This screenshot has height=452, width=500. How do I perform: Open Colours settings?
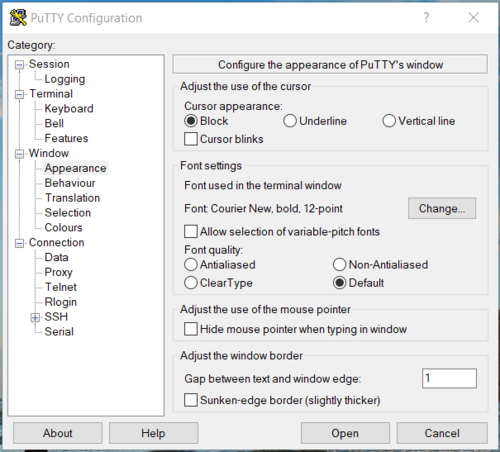(63, 228)
